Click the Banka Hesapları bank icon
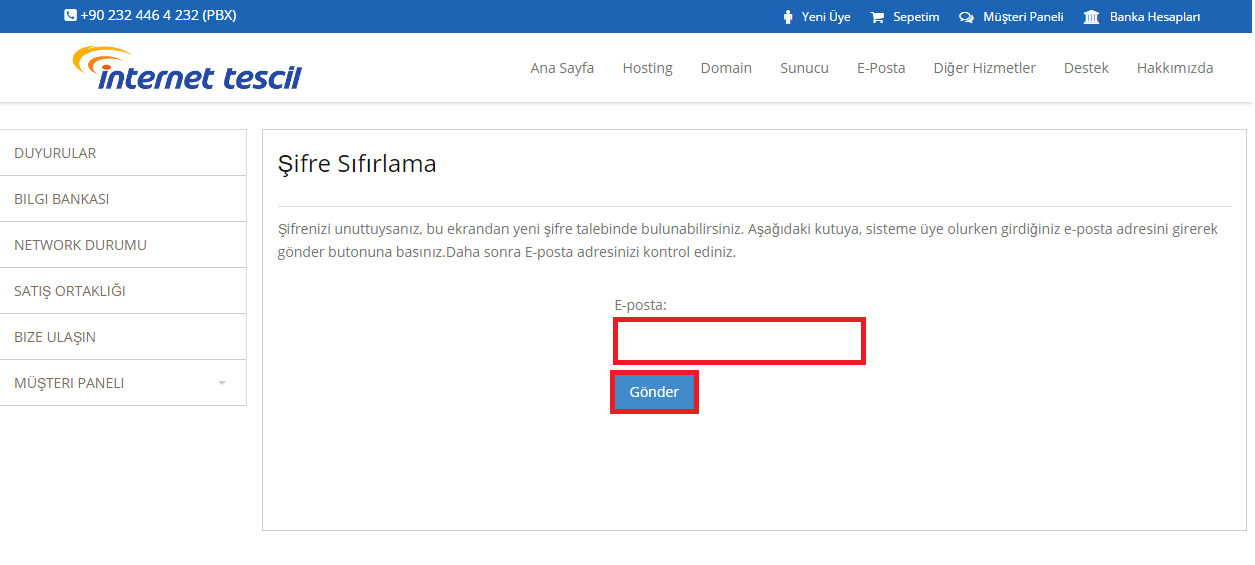1255x565 pixels. (1092, 17)
